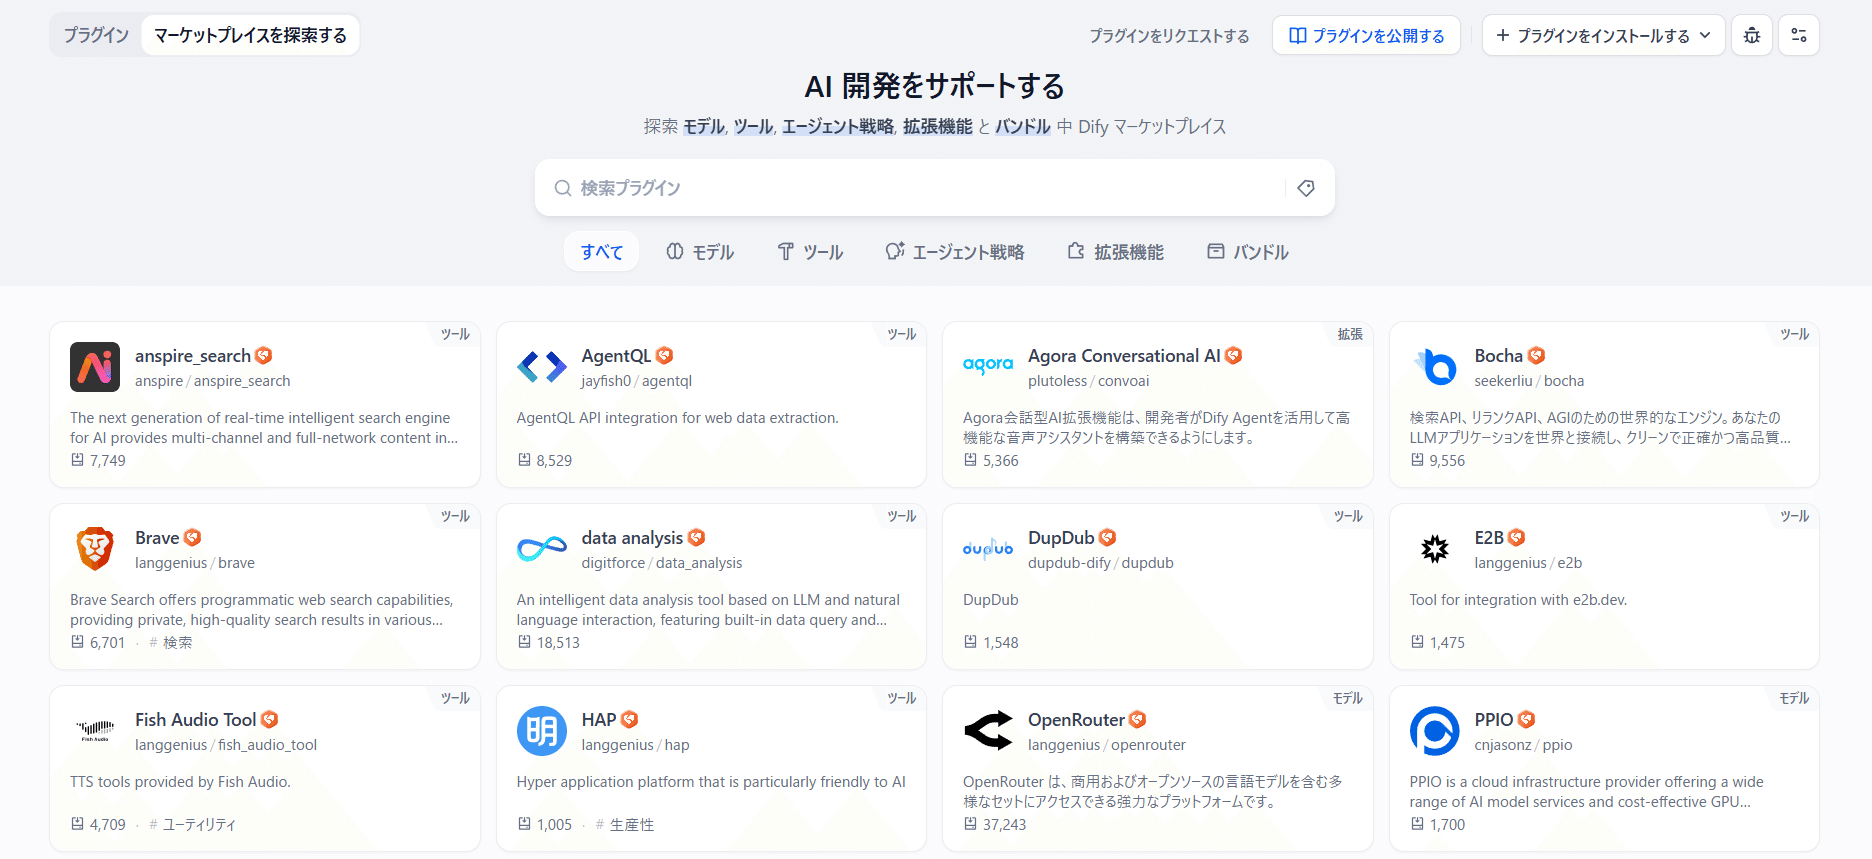Click "Tool for integration with e2b.dev." text
The width and height of the screenshot is (1872, 859).
[x=1518, y=600]
